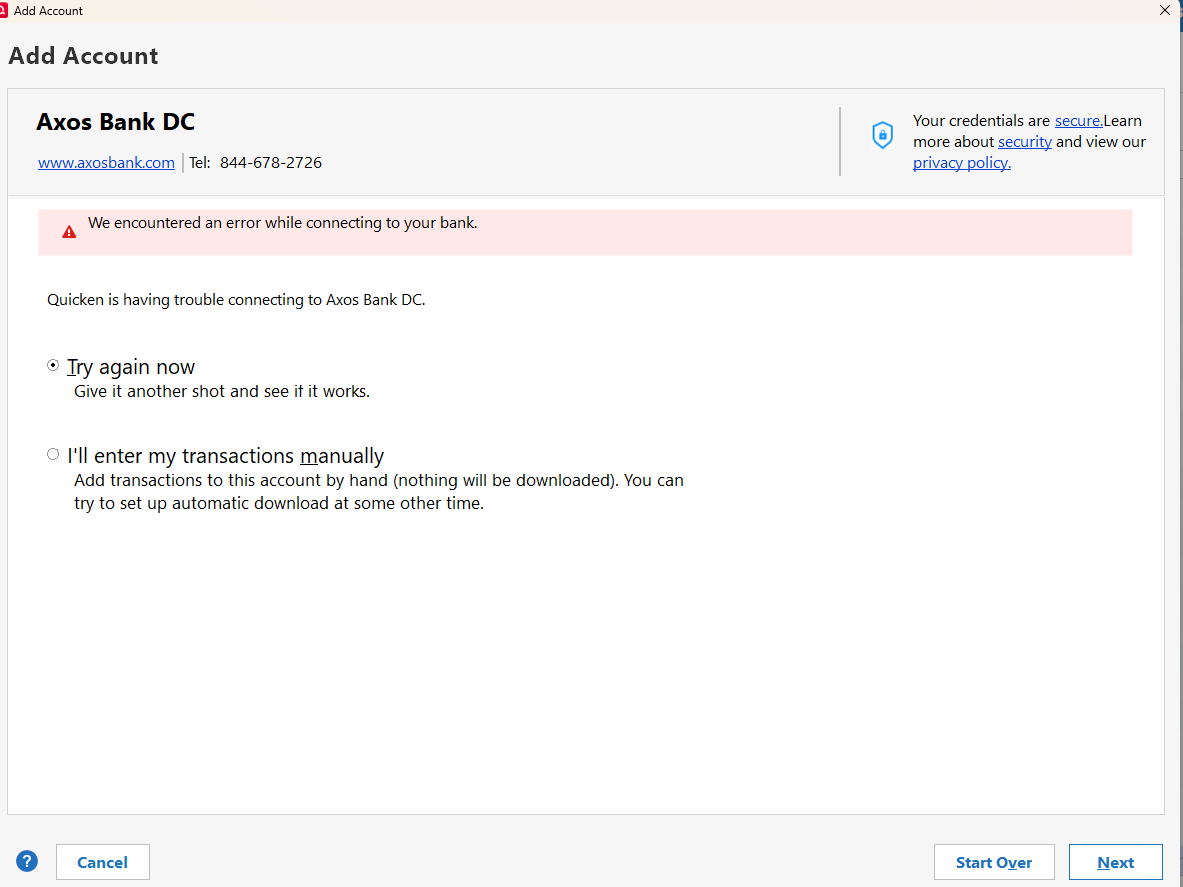Open the secure credentials link
1183x887 pixels.
pyautogui.click(x=1078, y=121)
